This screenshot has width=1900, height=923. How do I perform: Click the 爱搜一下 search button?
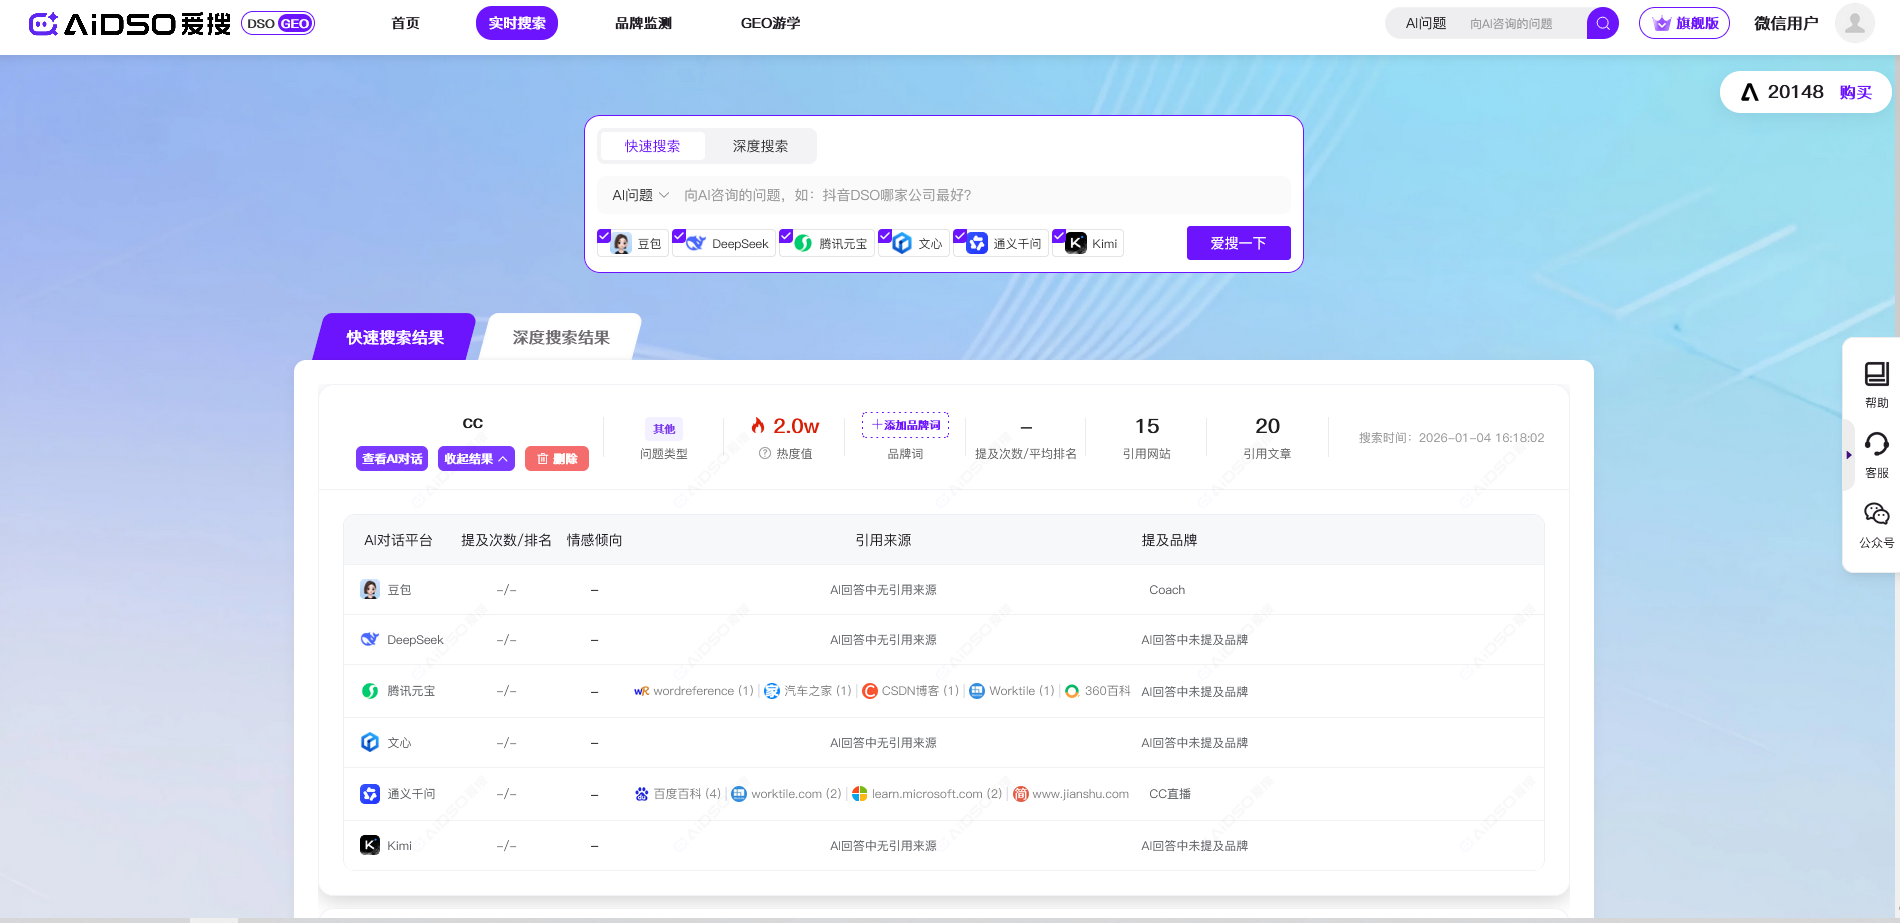(1238, 243)
